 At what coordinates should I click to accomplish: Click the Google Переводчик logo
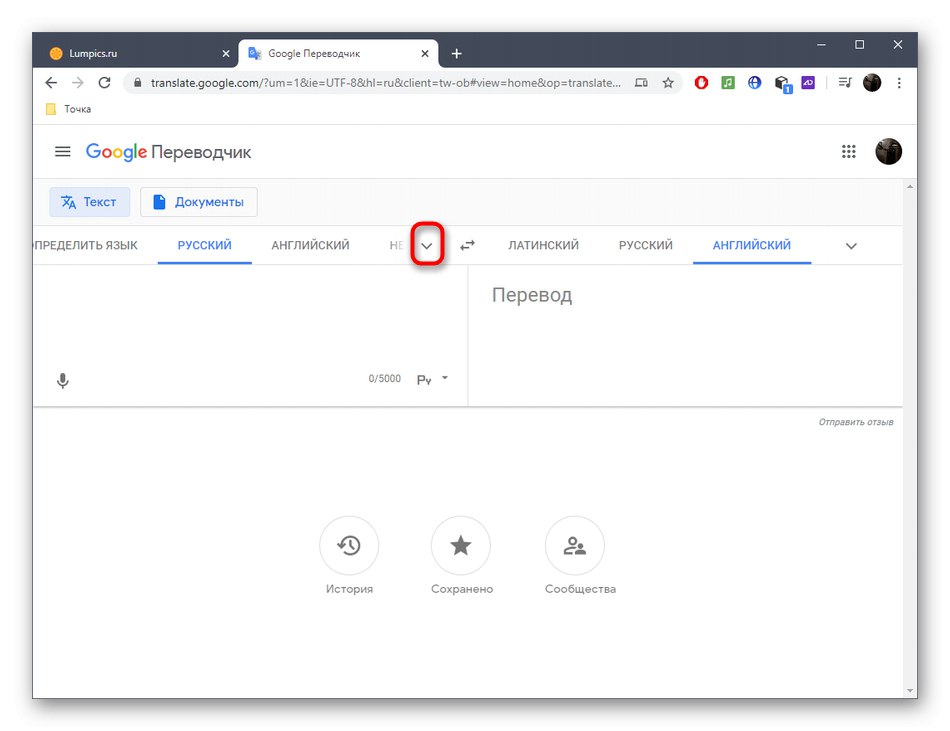pyautogui.click(x=168, y=152)
